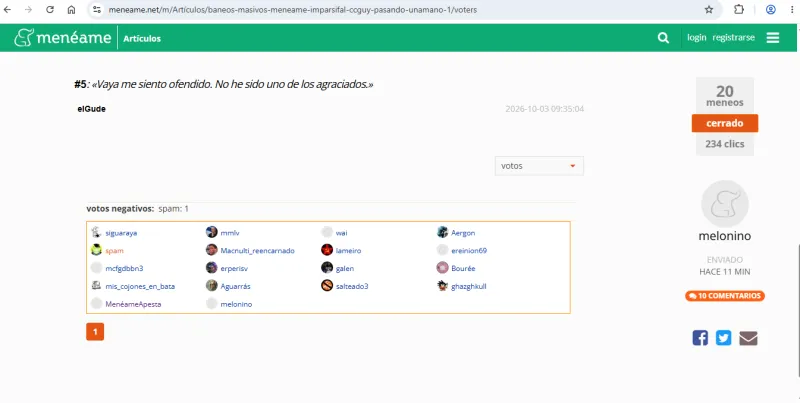Image resolution: width=800 pixels, height=403 pixels.
Task: Open Aergon's profile link
Action: click(463, 233)
